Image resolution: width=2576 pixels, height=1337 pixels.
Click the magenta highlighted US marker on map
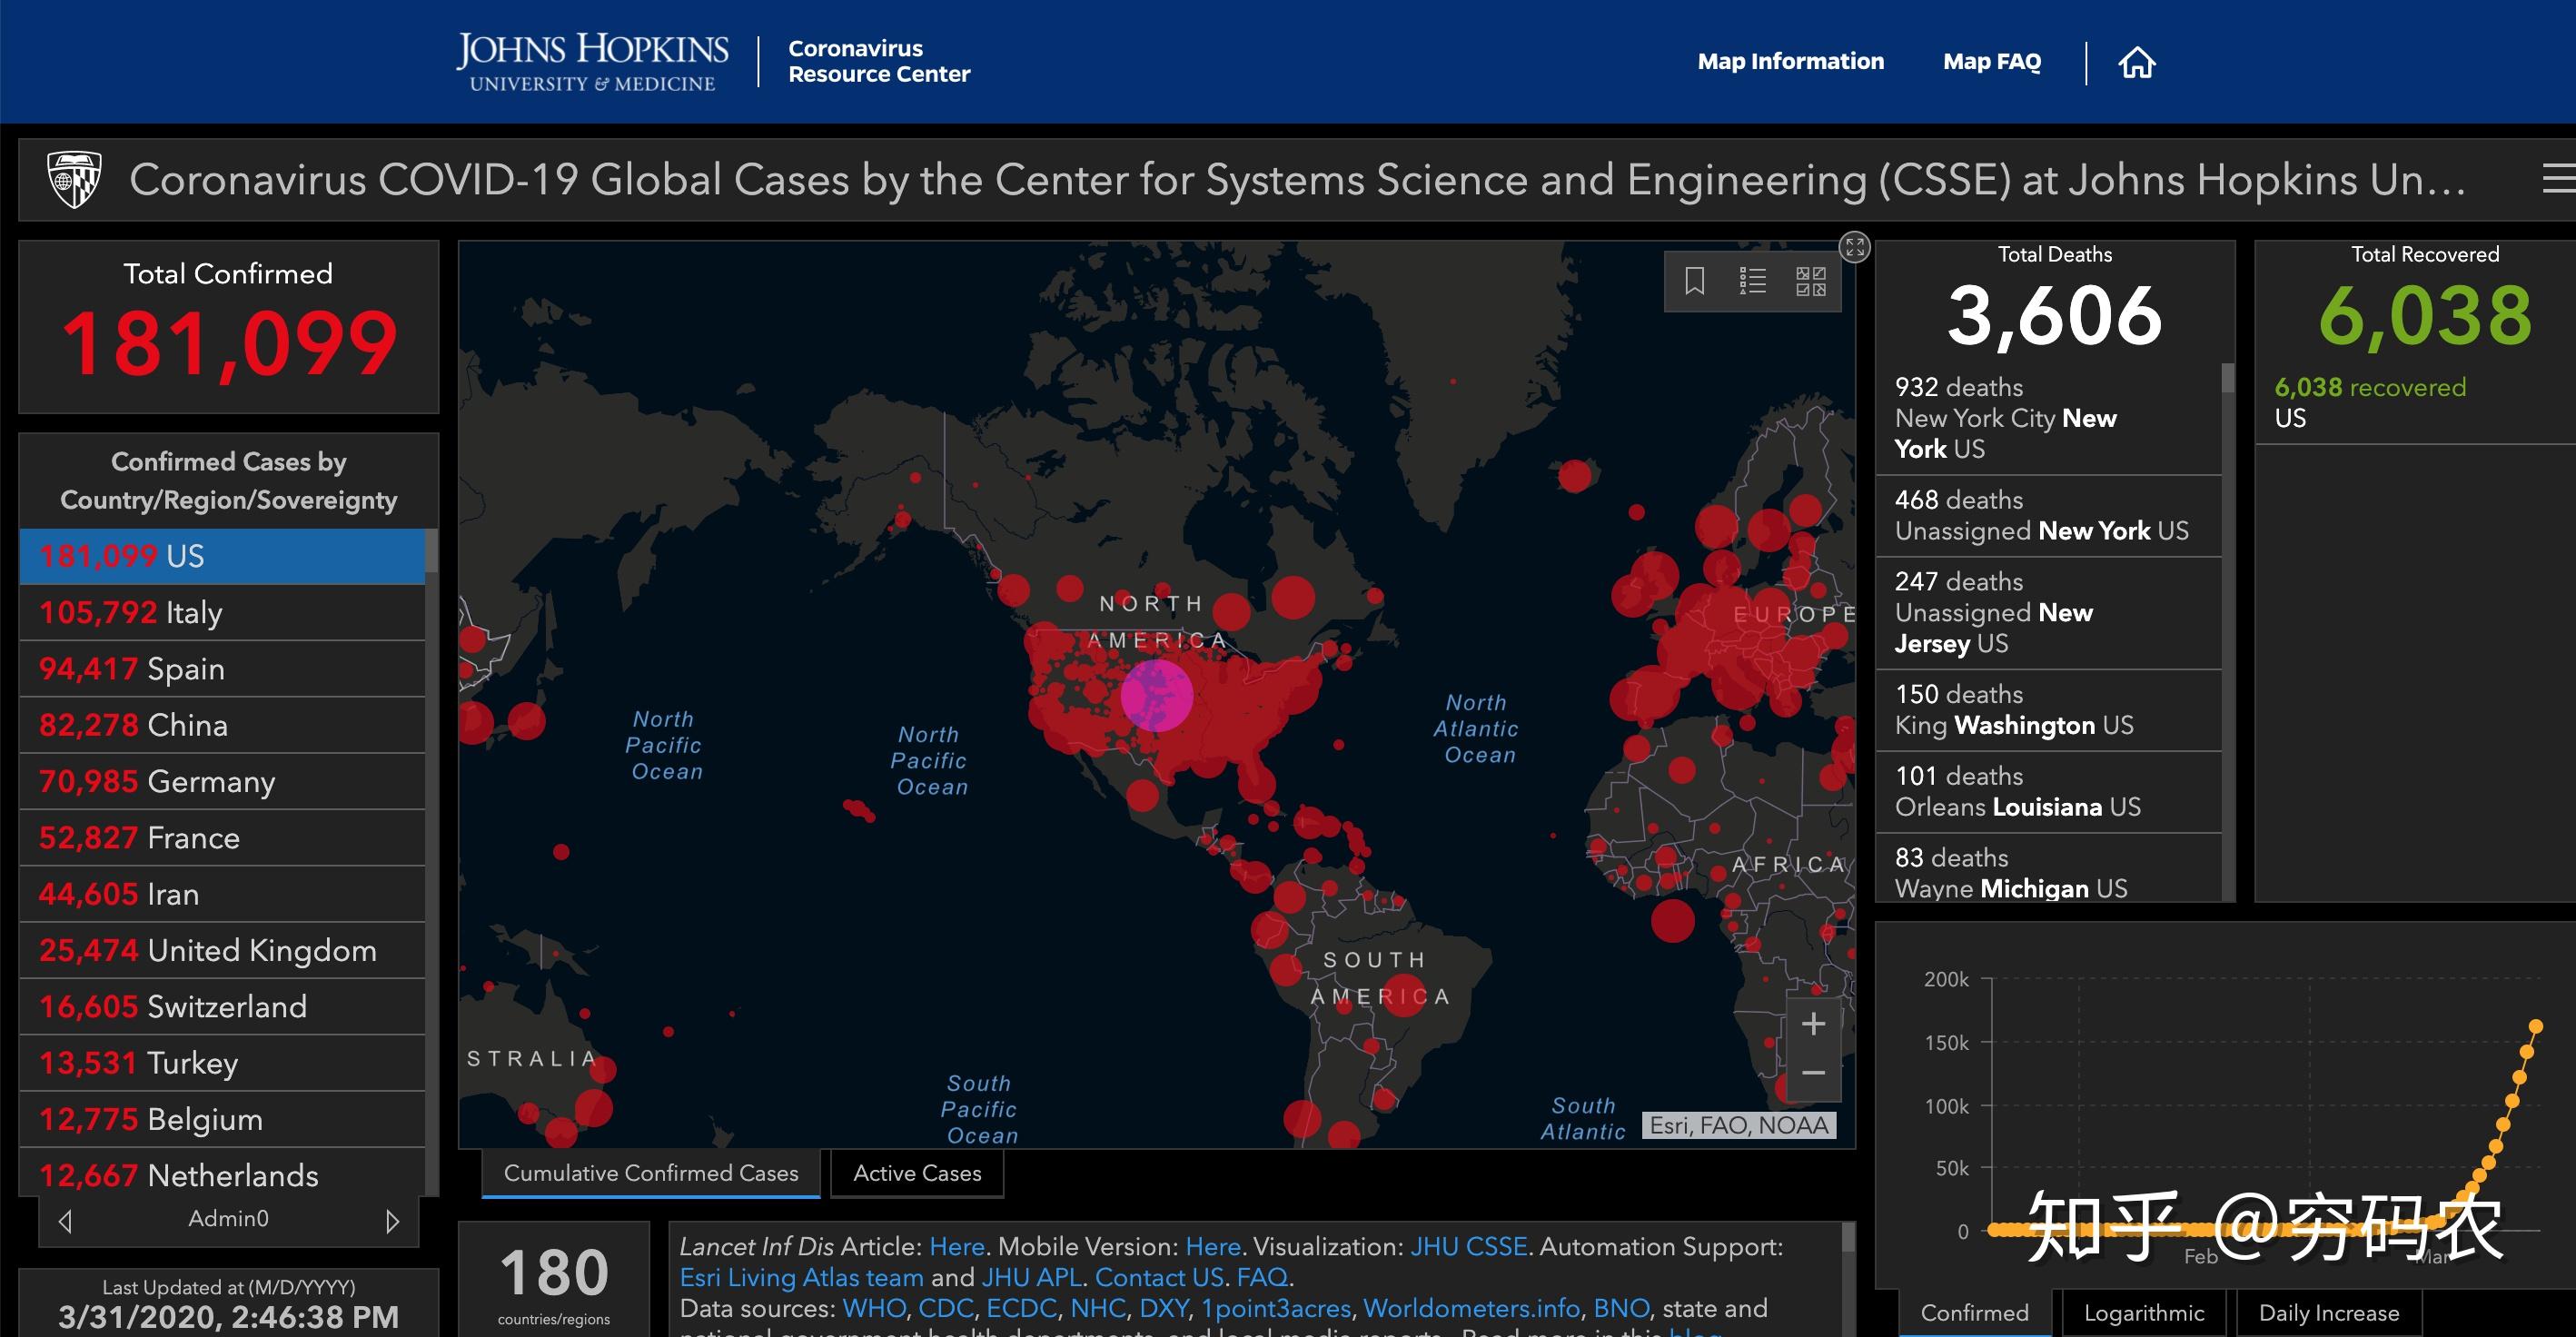click(x=1156, y=695)
